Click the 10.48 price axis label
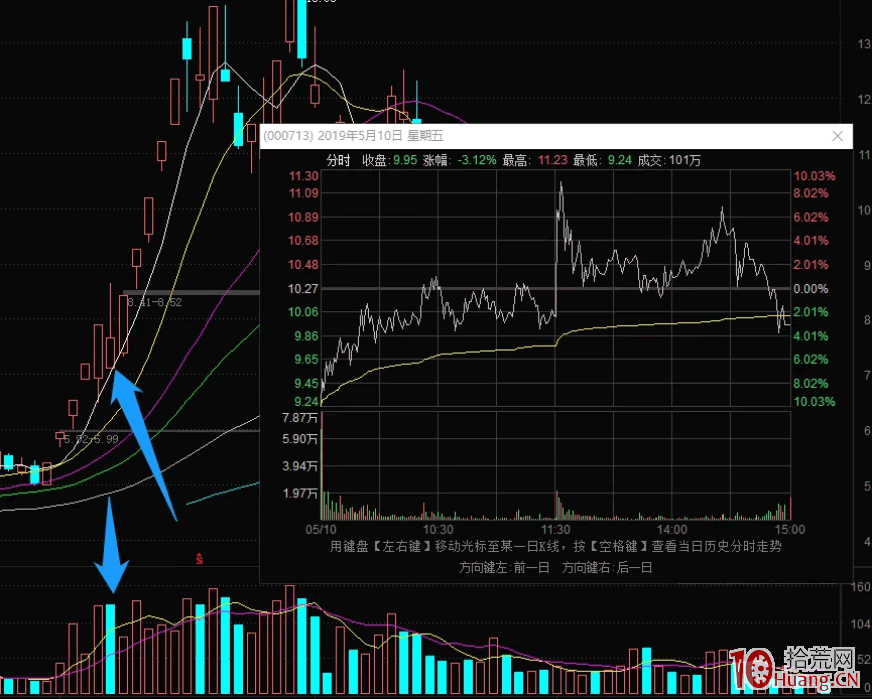 coord(303,265)
